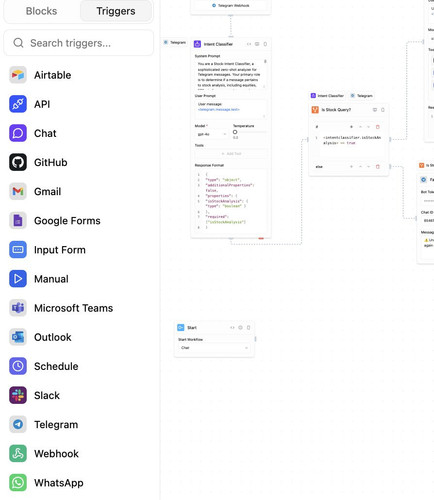434x500 pixels.
Task: Click the Intent Classifier block's purple agent icon
Action: (197, 44)
